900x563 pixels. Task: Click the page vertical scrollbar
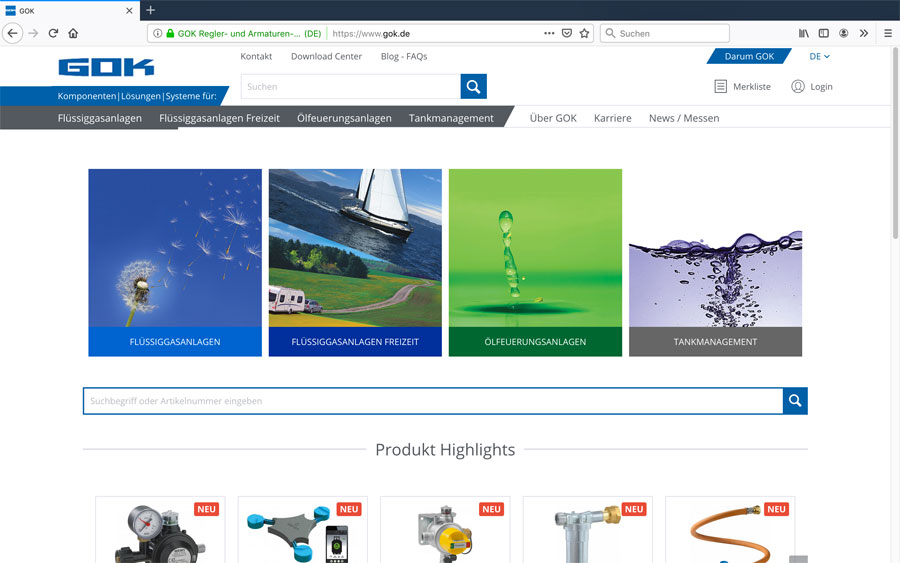coord(895,143)
